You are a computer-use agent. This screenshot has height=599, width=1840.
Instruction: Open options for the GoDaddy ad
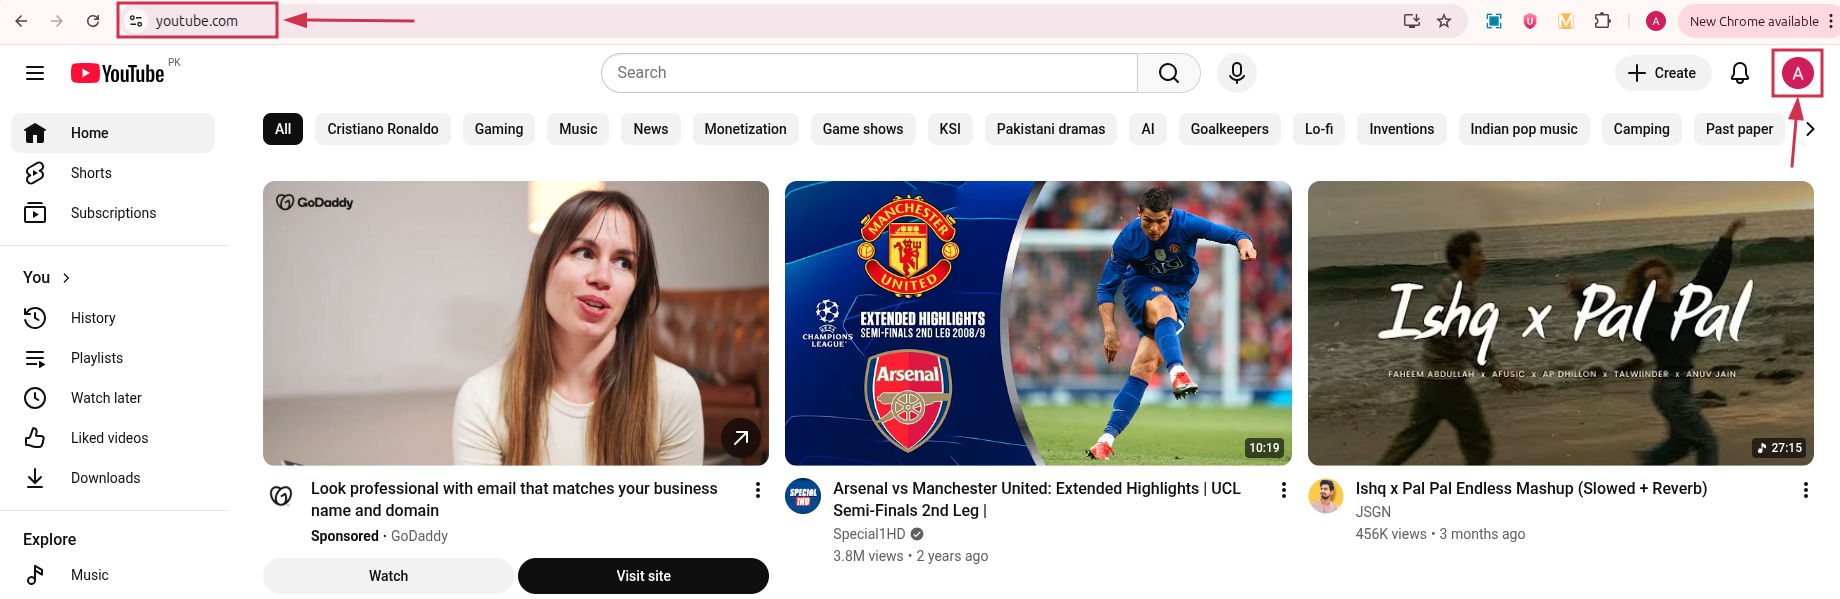coord(758,490)
